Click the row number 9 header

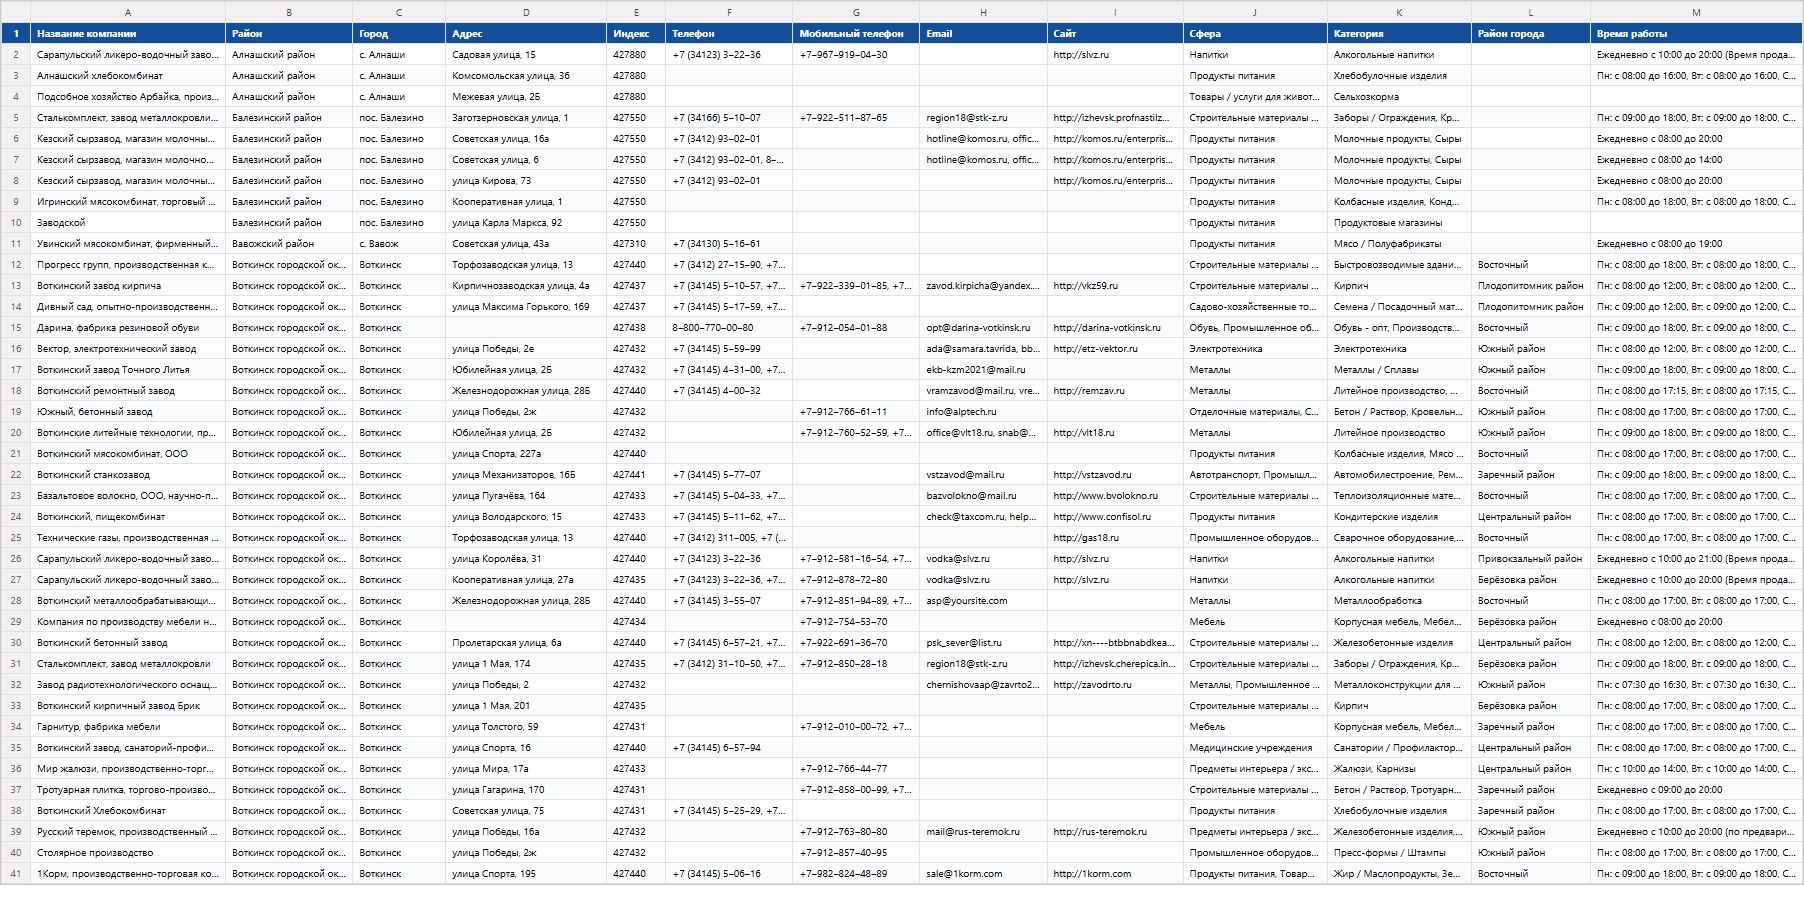pyautogui.click(x=15, y=202)
